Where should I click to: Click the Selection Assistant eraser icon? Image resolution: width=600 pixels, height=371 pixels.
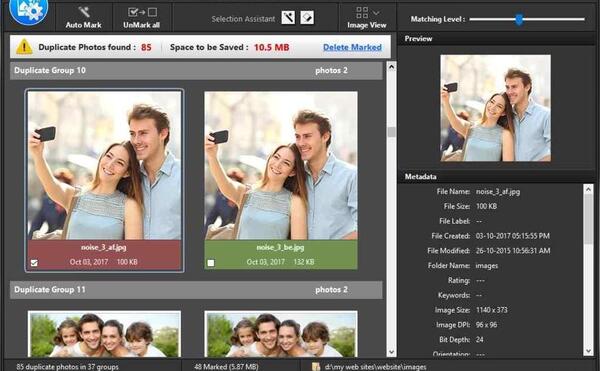(307, 18)
